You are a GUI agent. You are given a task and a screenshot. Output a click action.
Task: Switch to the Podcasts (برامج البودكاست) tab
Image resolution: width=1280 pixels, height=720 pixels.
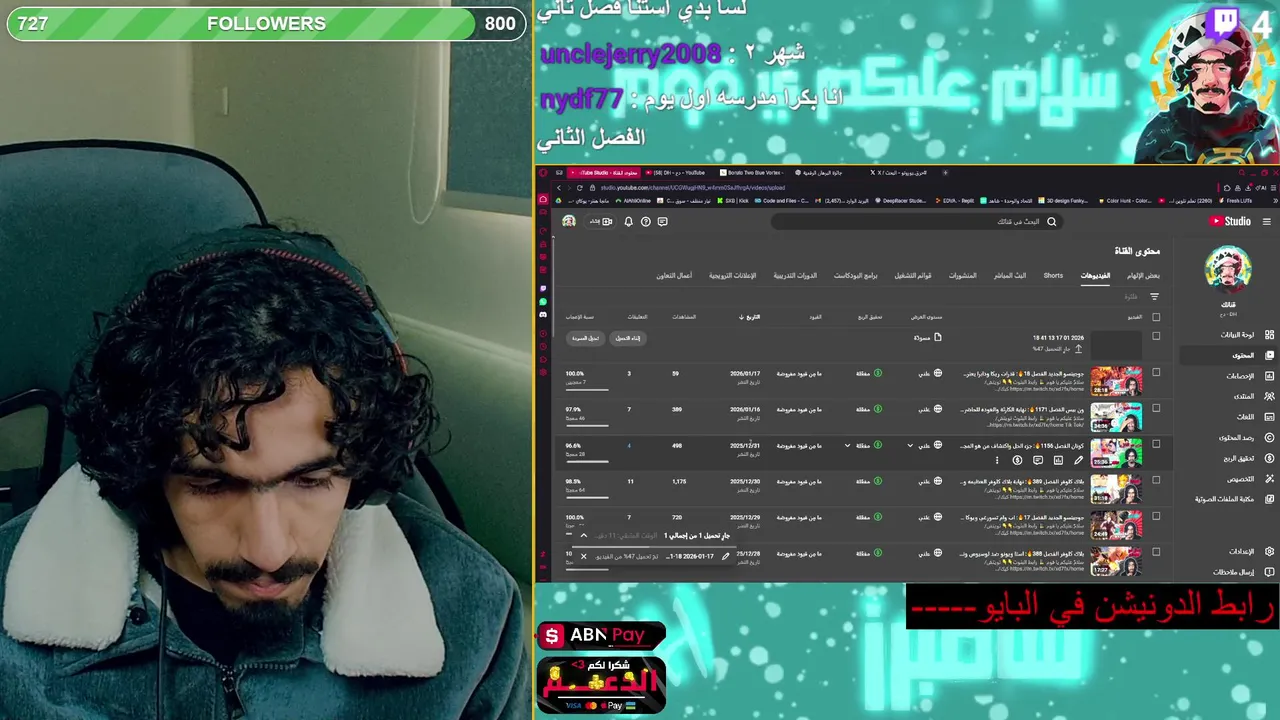pyautogui.click(x=856, y=275)
